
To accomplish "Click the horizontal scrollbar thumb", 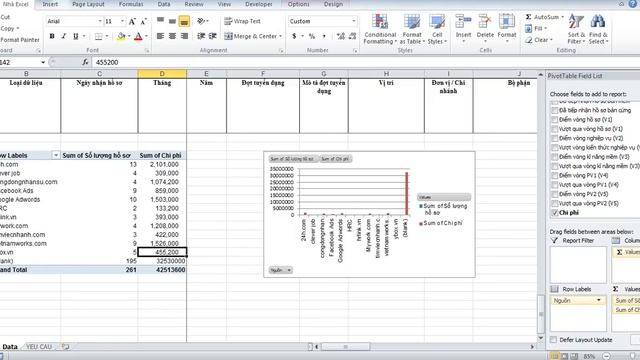I will click(345, 347).
